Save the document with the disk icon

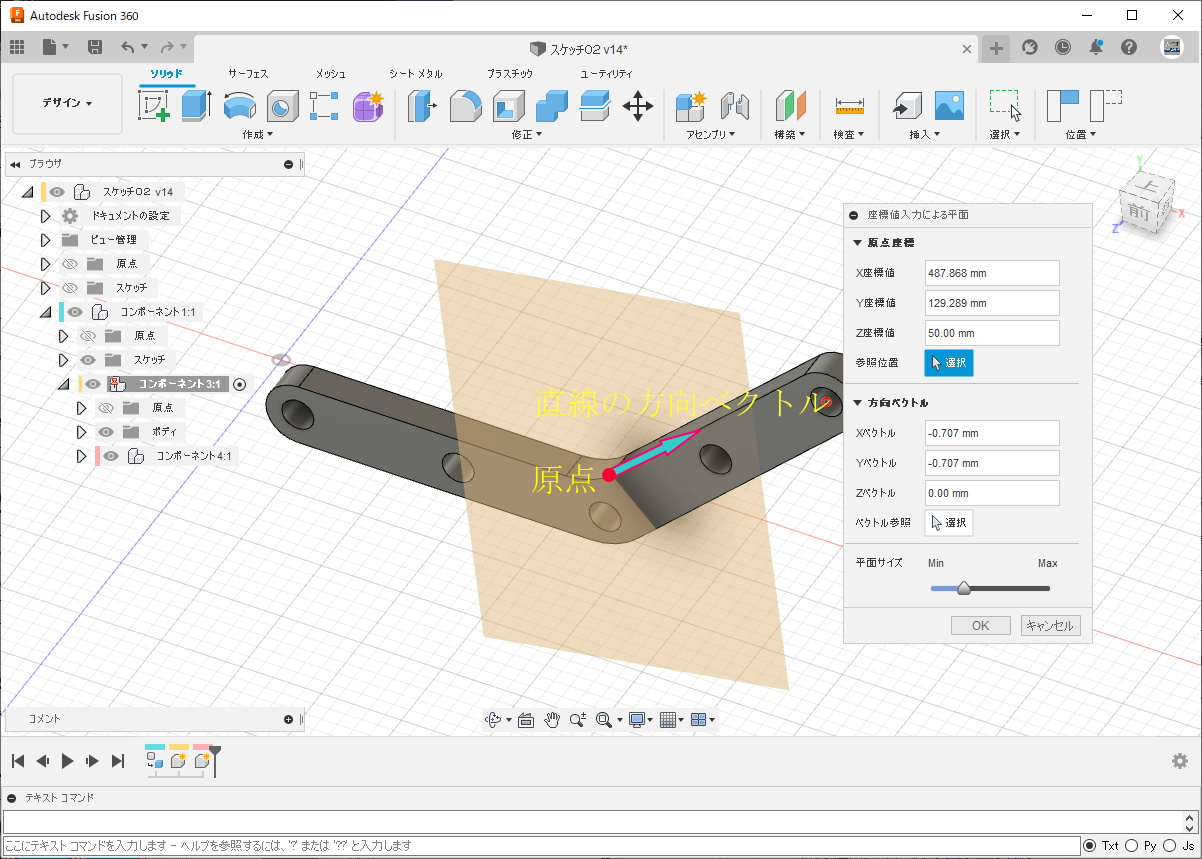[x=95, y=47]
